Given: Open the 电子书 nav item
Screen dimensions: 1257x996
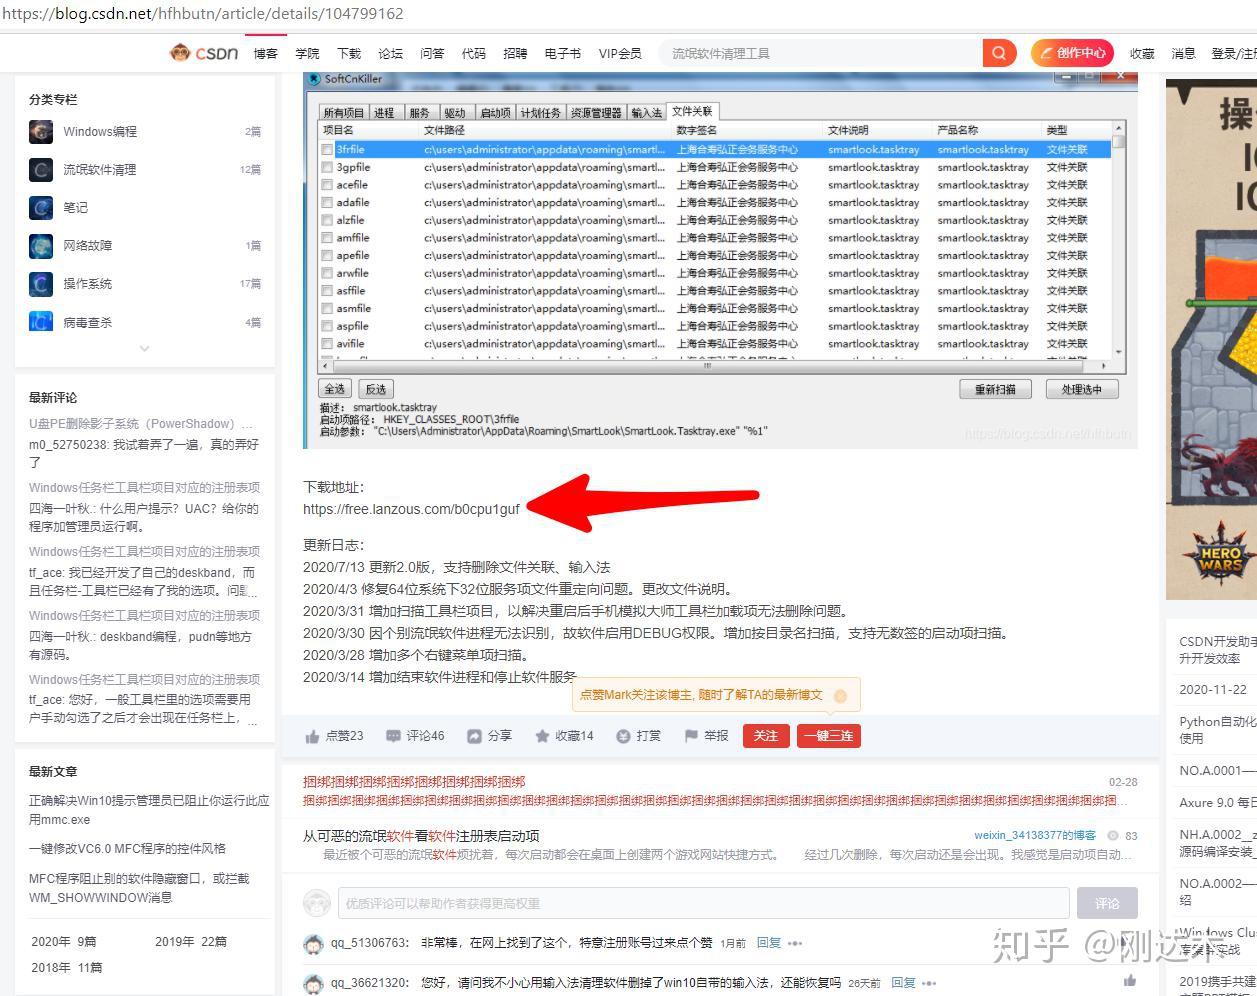Looking at the screenshot, I should [563, 53].
